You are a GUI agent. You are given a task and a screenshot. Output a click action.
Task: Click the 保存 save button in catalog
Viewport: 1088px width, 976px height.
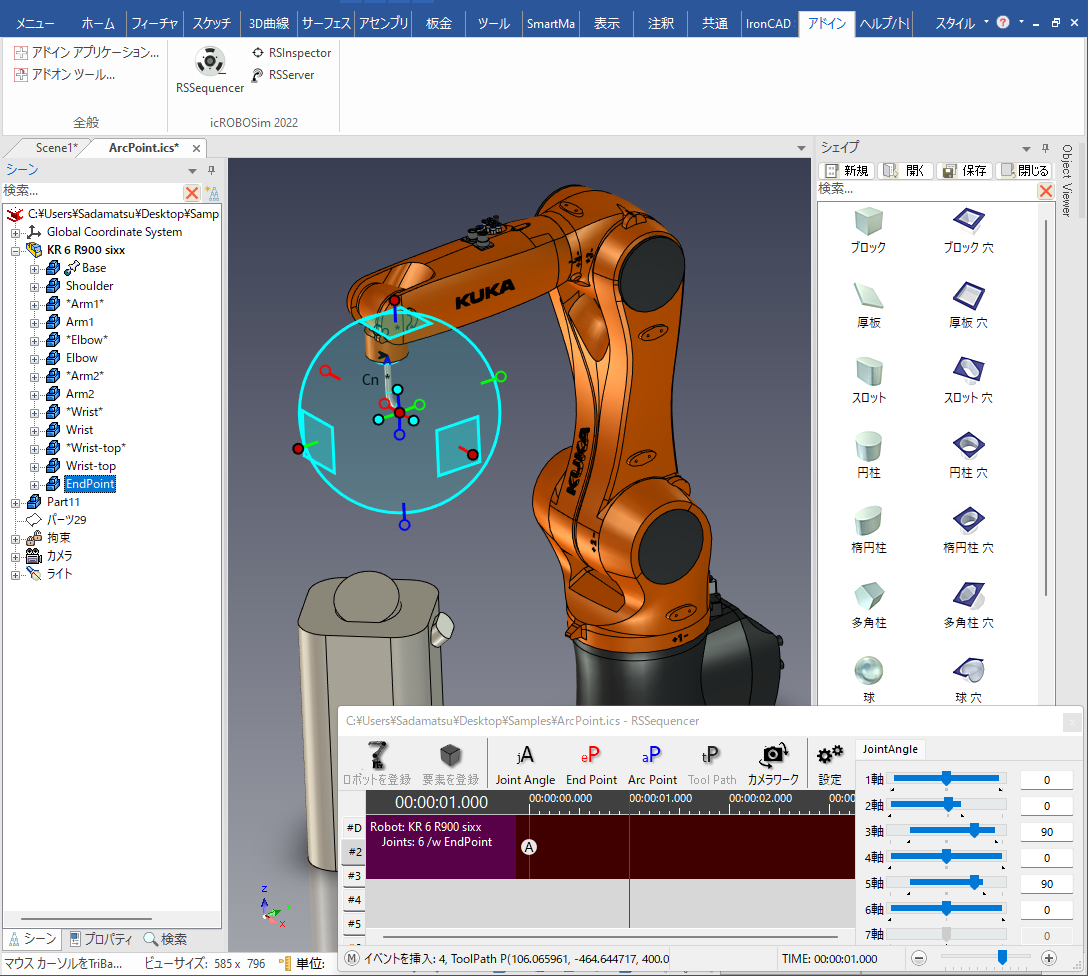click(x=964, y=171)
